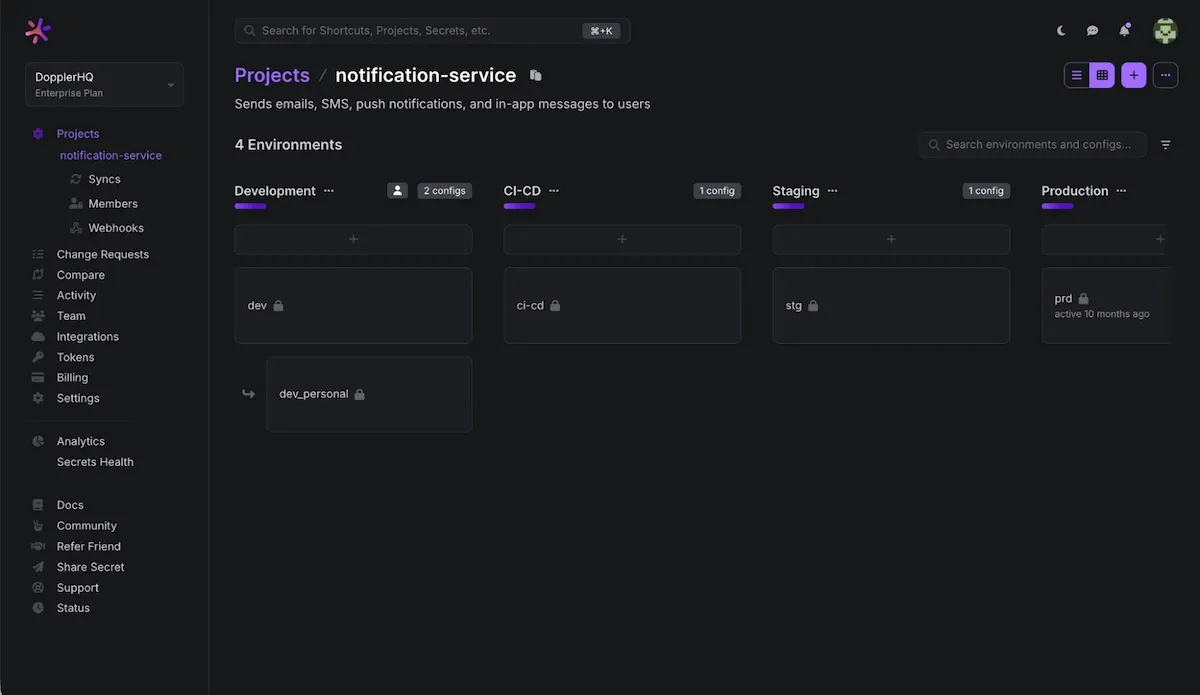Click Projects breadcrumb link
The image size is (1200, 695).
click(272, 76)
